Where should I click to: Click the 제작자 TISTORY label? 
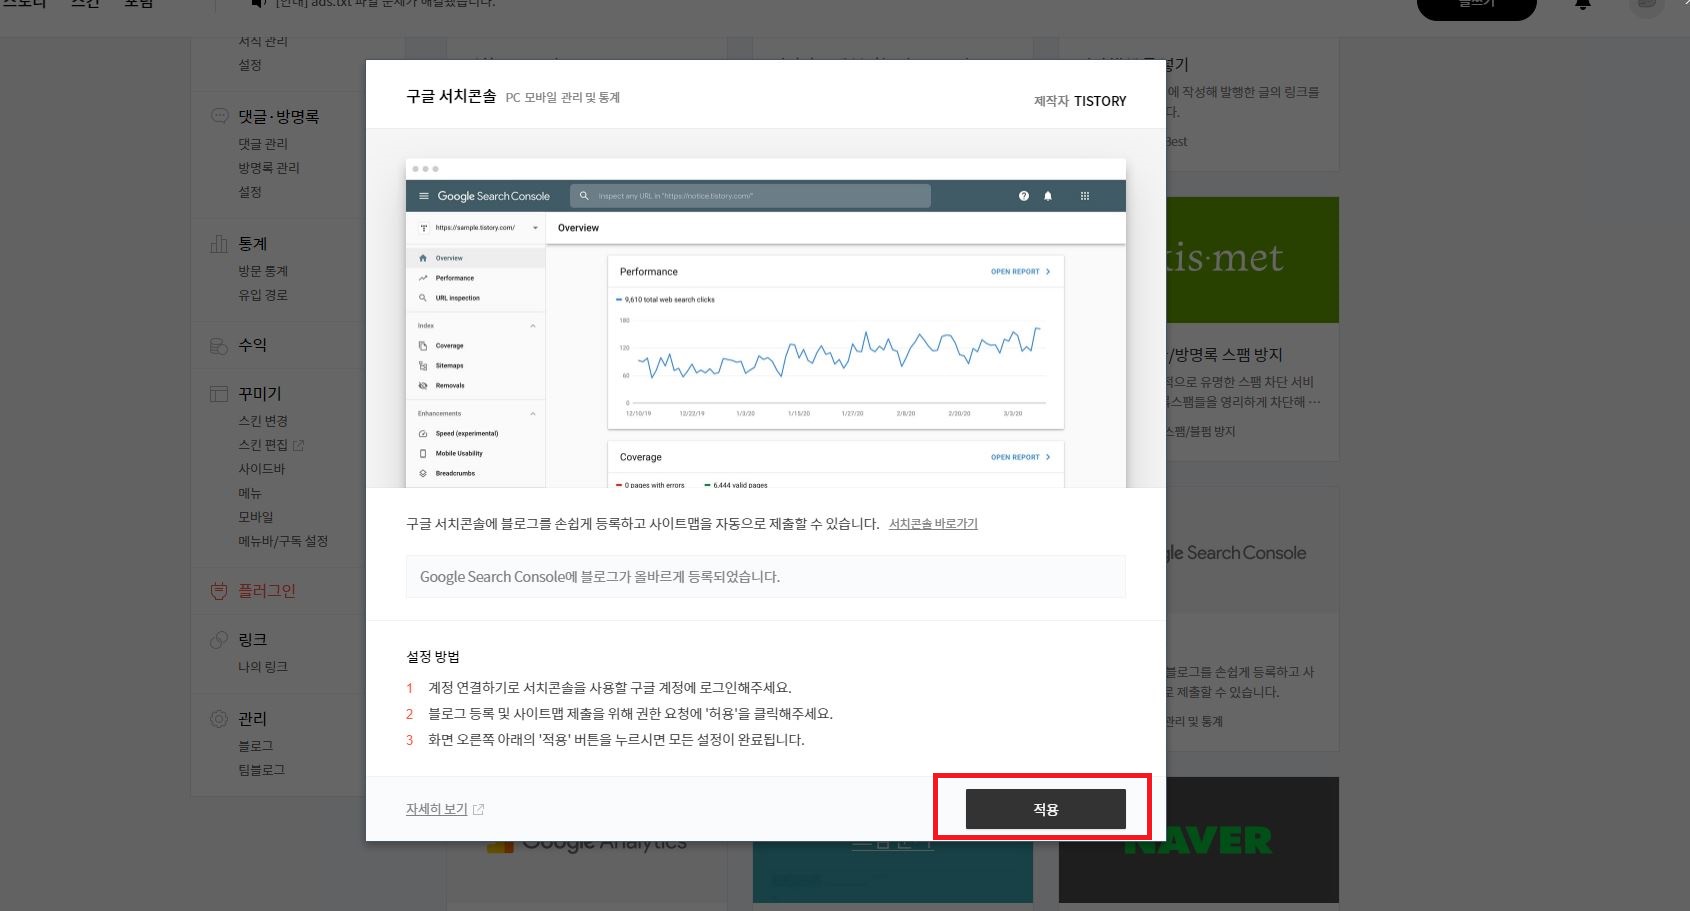(1080, 101)
